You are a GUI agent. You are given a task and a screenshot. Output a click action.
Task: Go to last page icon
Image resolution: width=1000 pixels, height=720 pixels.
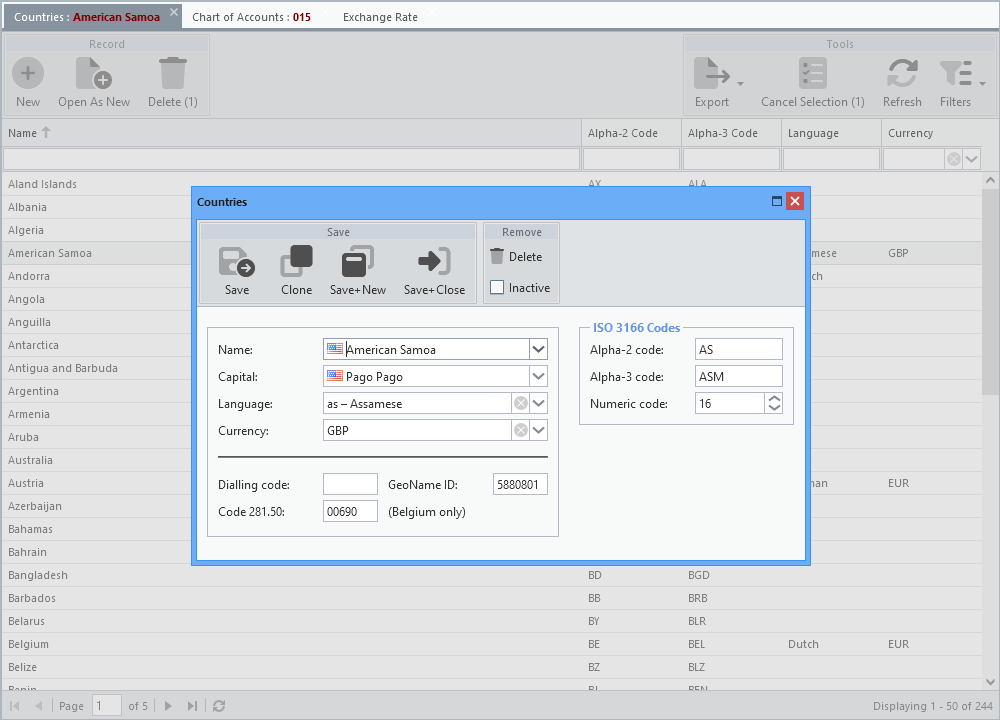tap(191, 706)
